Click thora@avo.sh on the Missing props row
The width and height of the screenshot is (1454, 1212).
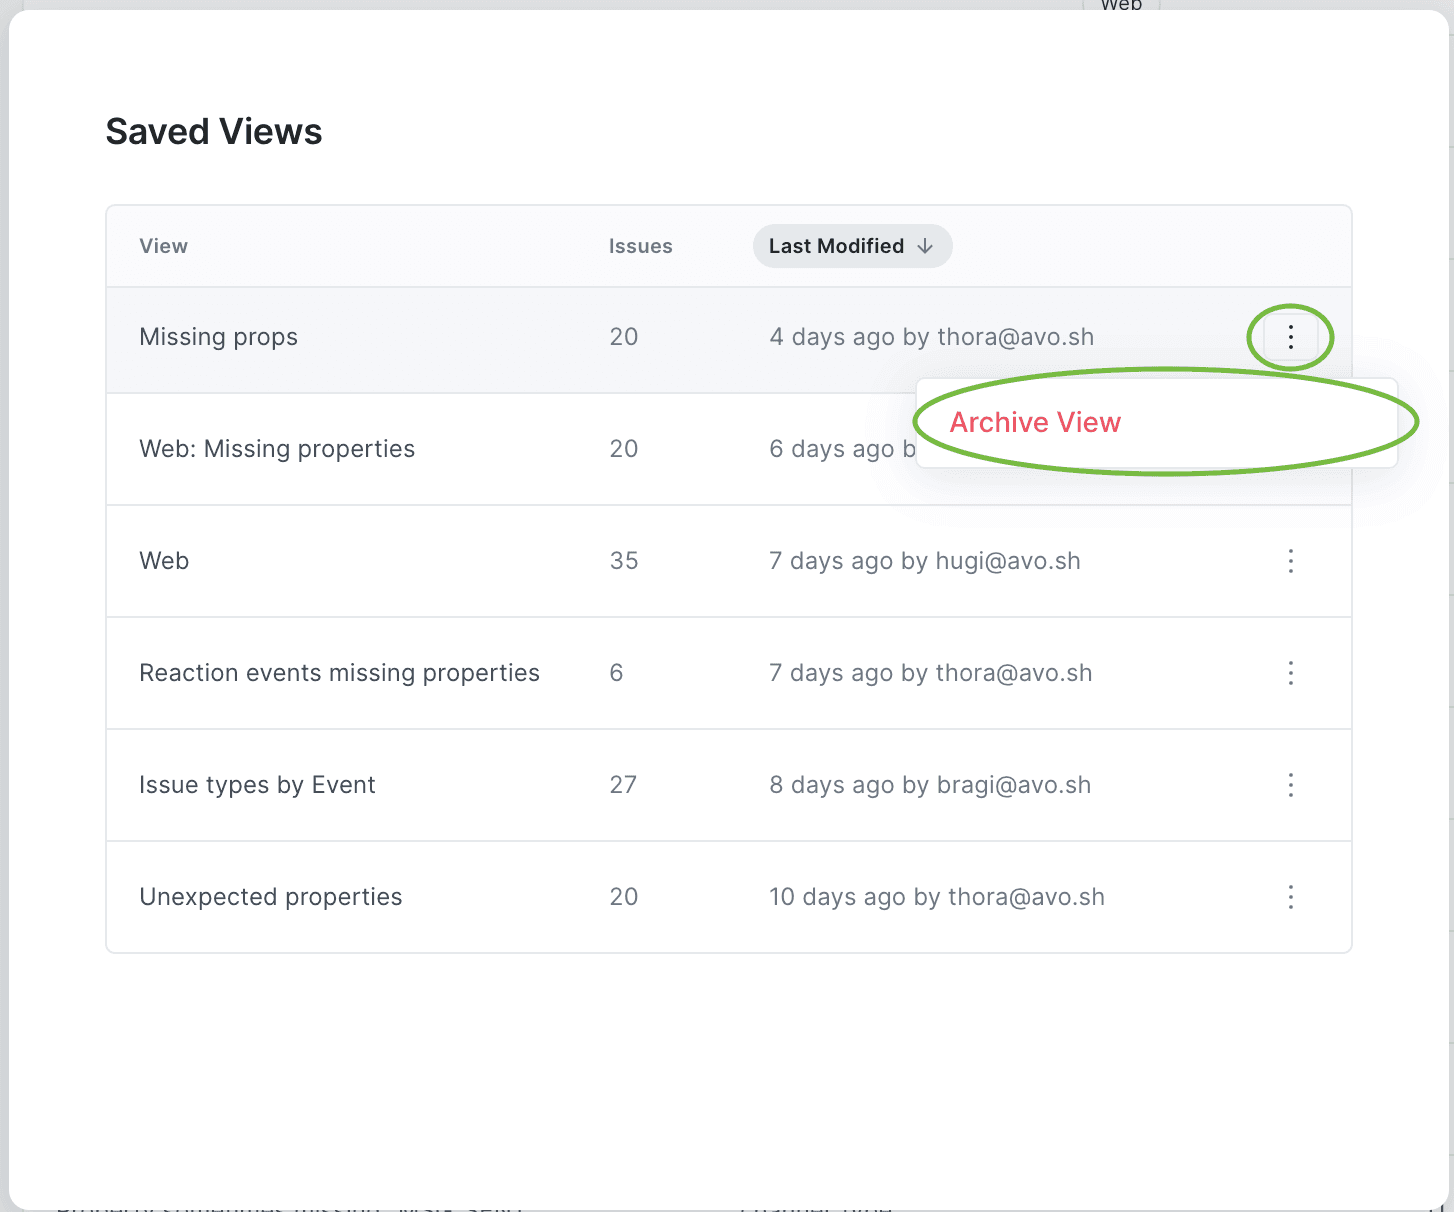(x=1015, y=337)
